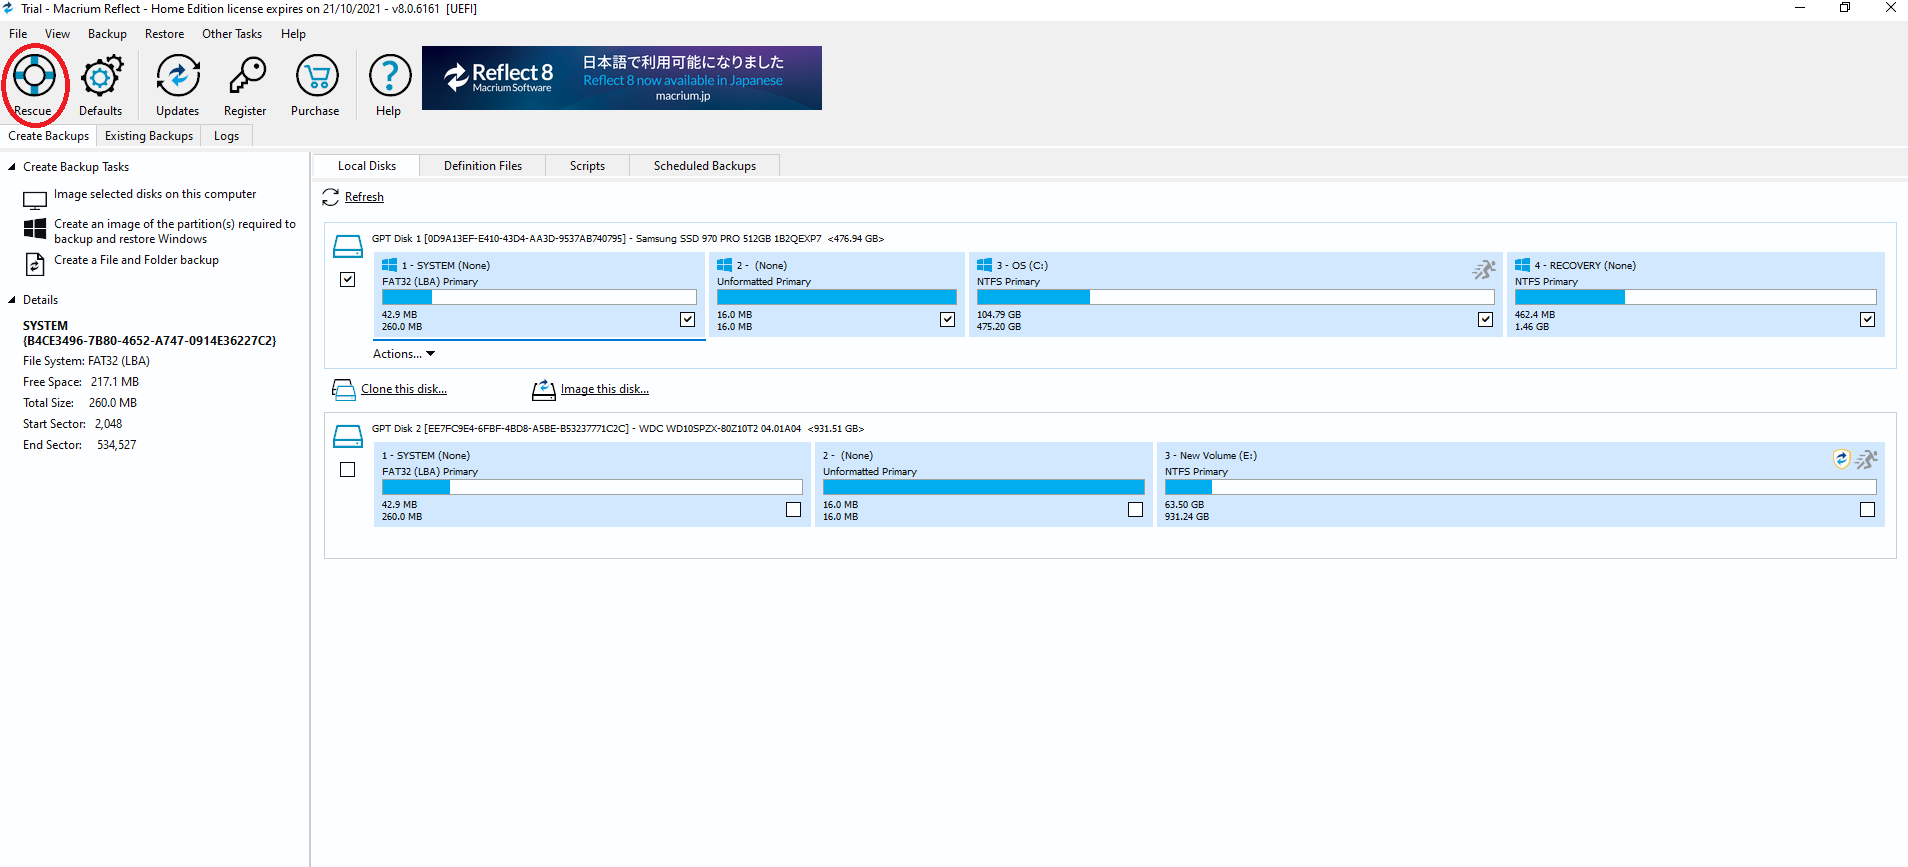Open the Restore menu
The height and width of the screenshot is (867, 1908).
(165, 34)
